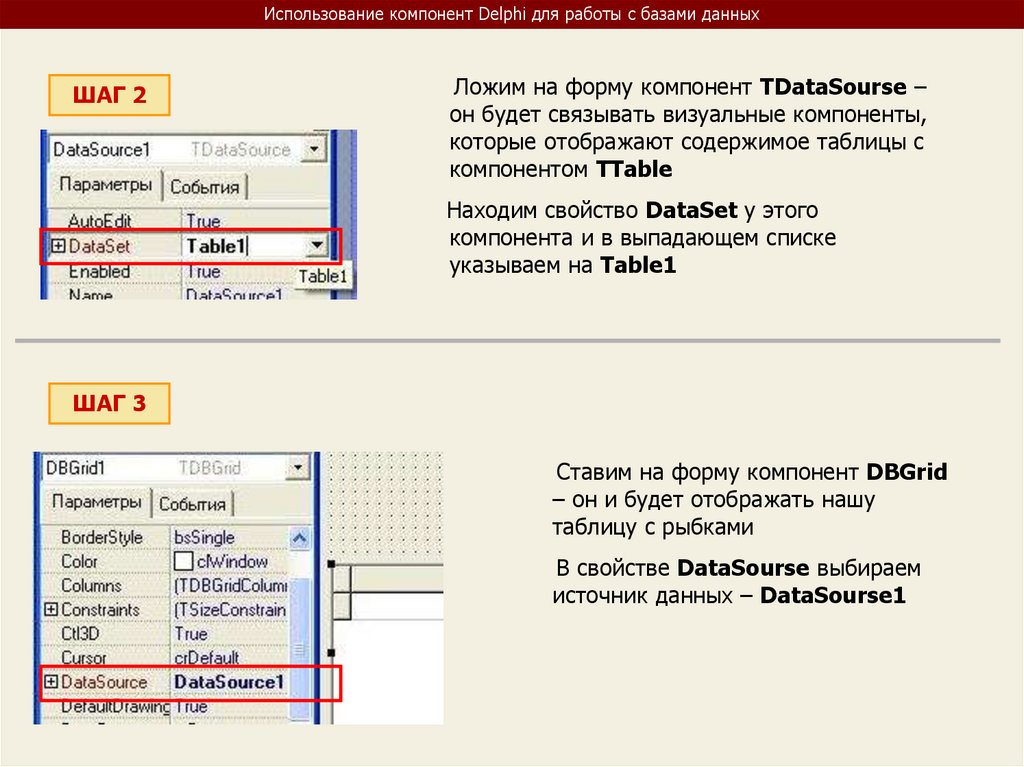Click the DataSource1 value of DataSource property
This screenshot has width=1024, height=767.
[x=229, y=682]
